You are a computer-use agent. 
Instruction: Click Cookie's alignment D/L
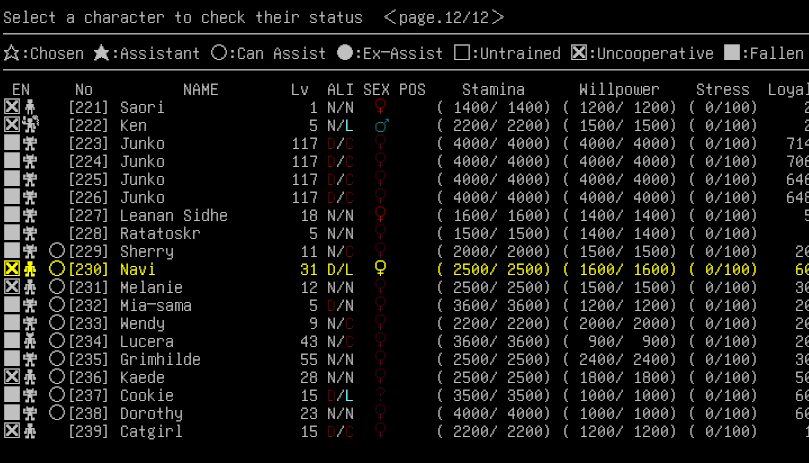click(340, 395)
